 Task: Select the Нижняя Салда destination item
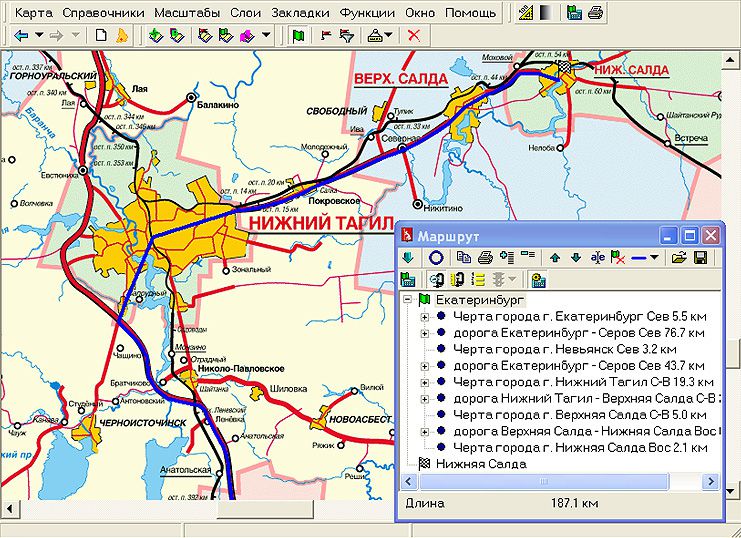pyautogui.click(x=481, y=464)
